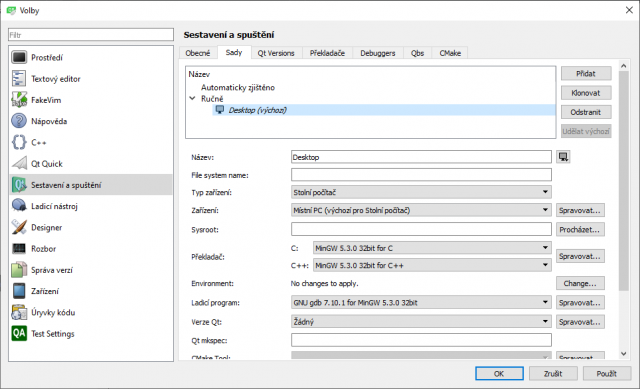Open the FakeVim settings icon
The width and height of the screenshot is (640, 389).
coord(19,100)
